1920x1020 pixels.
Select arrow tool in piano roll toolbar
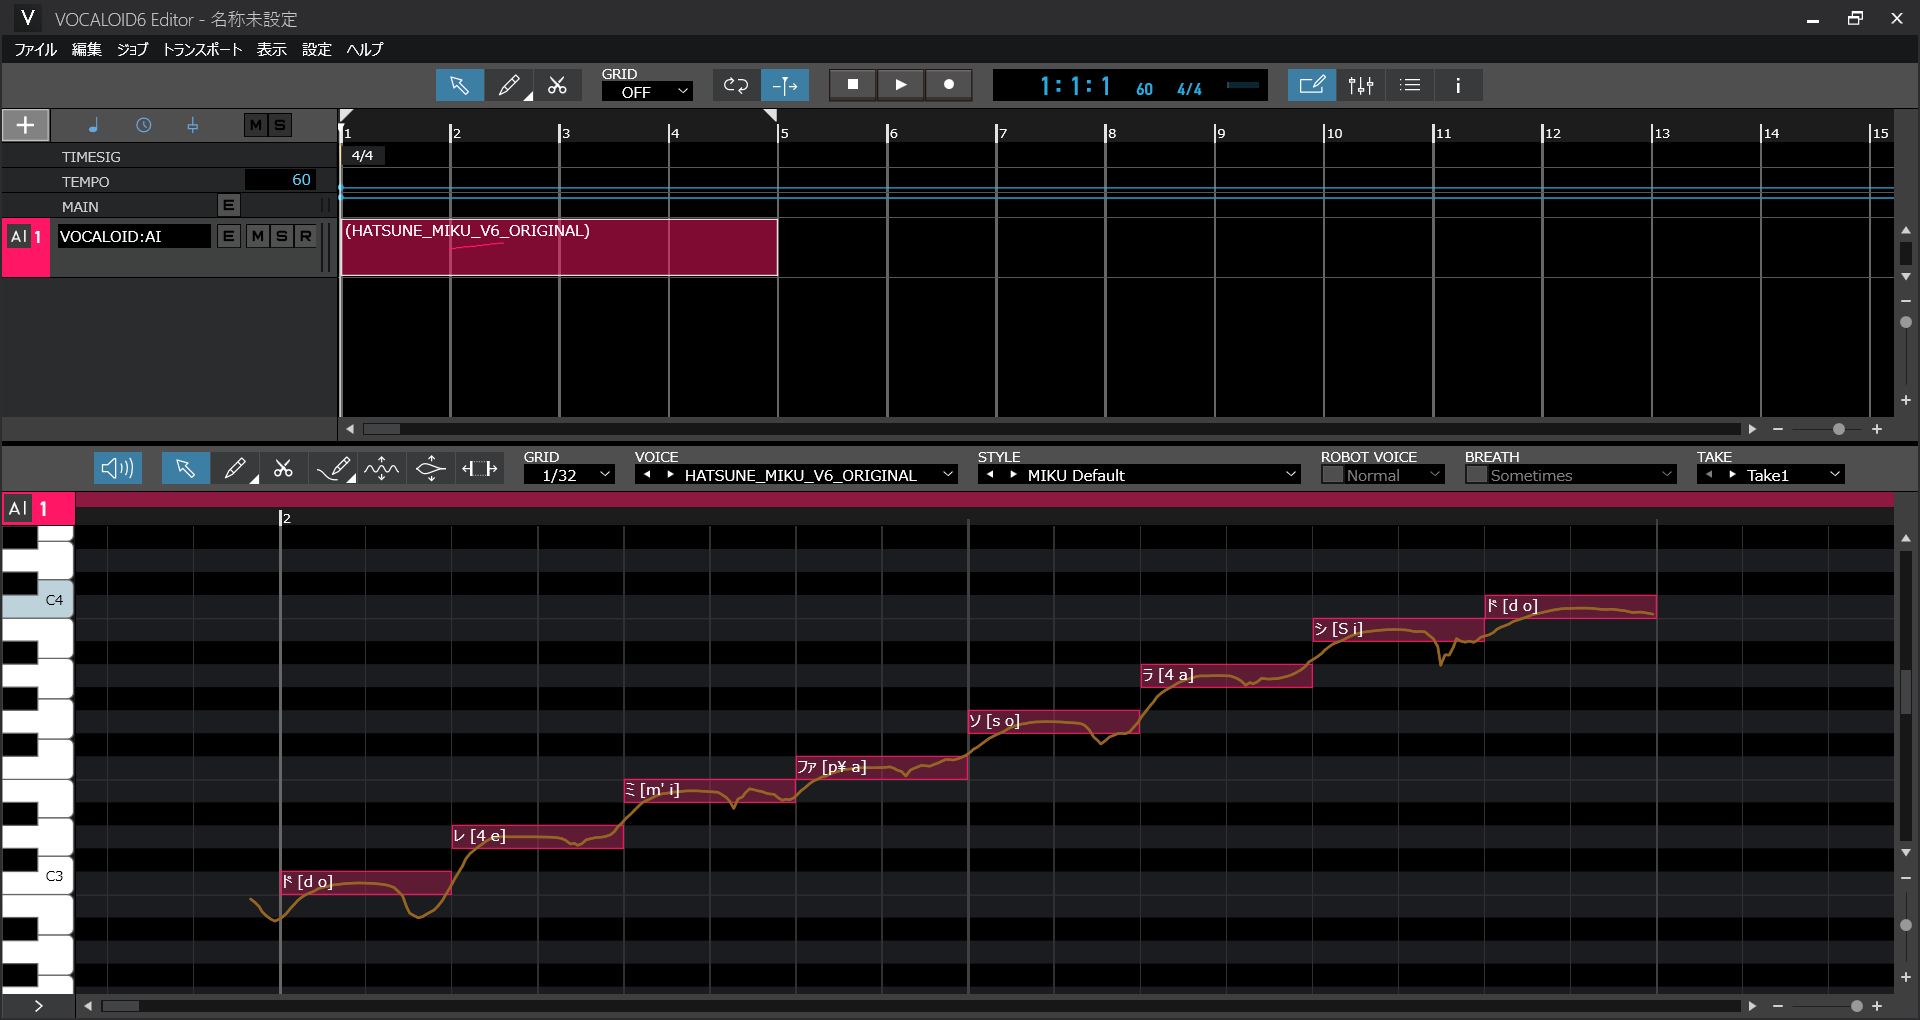pos(185,468)
